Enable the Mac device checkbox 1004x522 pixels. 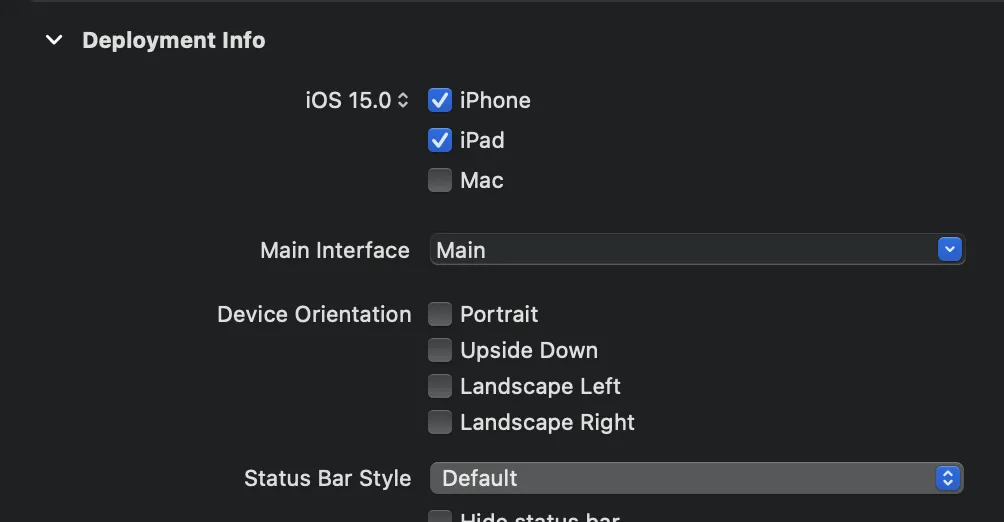click(440, 180)
